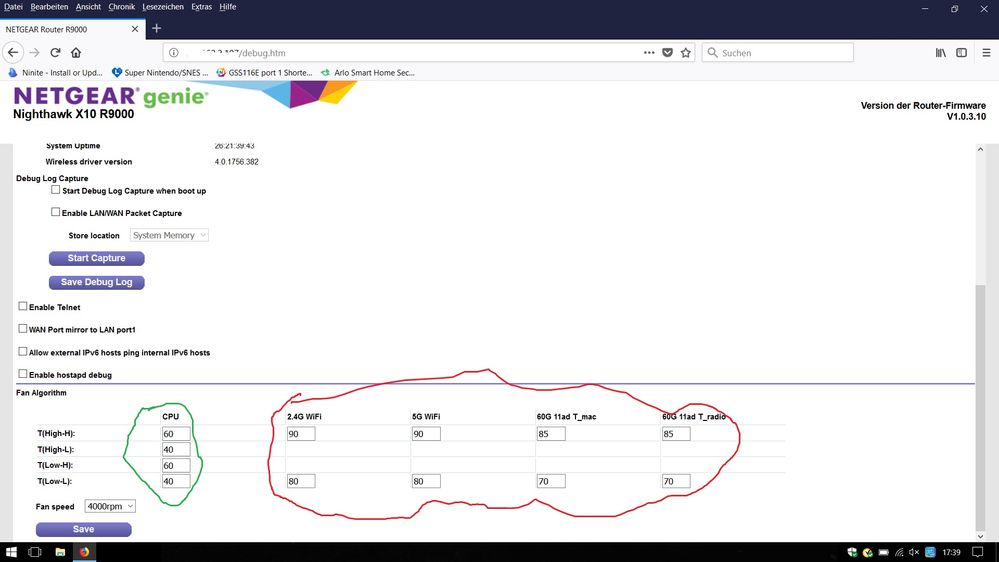
Task: Open Ninite bookmark
Action: (x=55, y=73)
